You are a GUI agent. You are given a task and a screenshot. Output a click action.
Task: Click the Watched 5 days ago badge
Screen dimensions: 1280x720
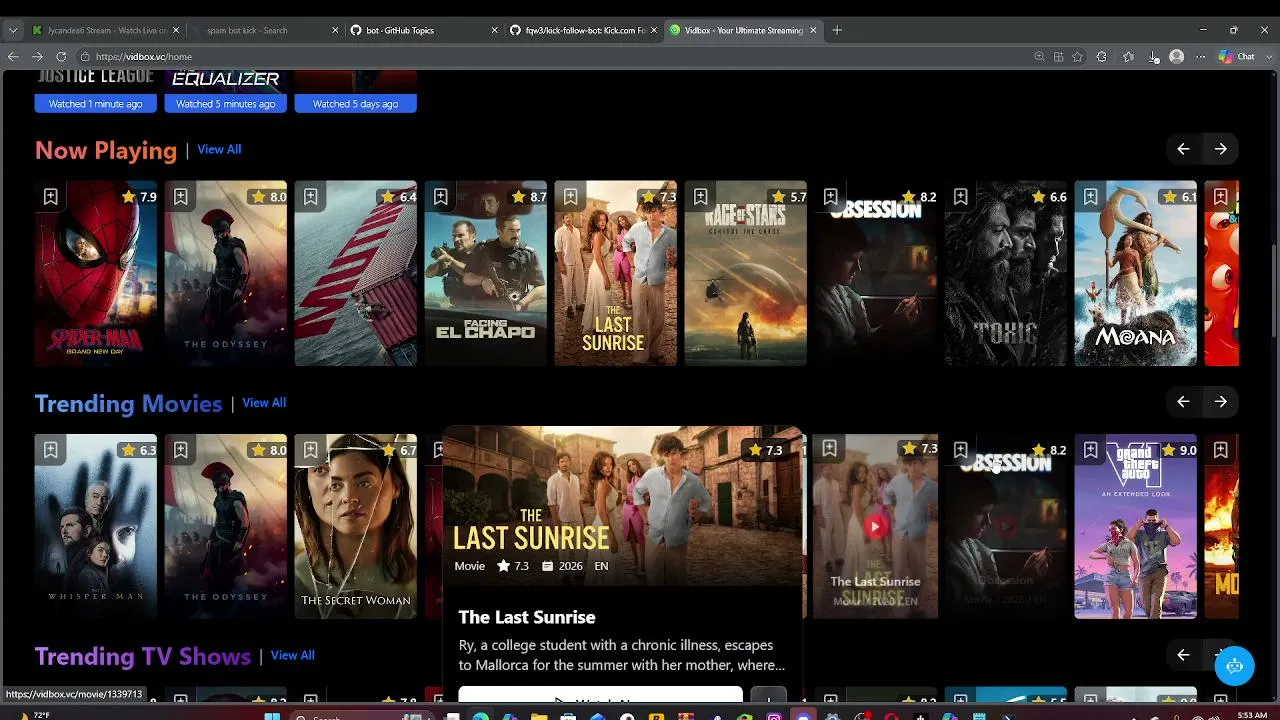tap(356, 104)
